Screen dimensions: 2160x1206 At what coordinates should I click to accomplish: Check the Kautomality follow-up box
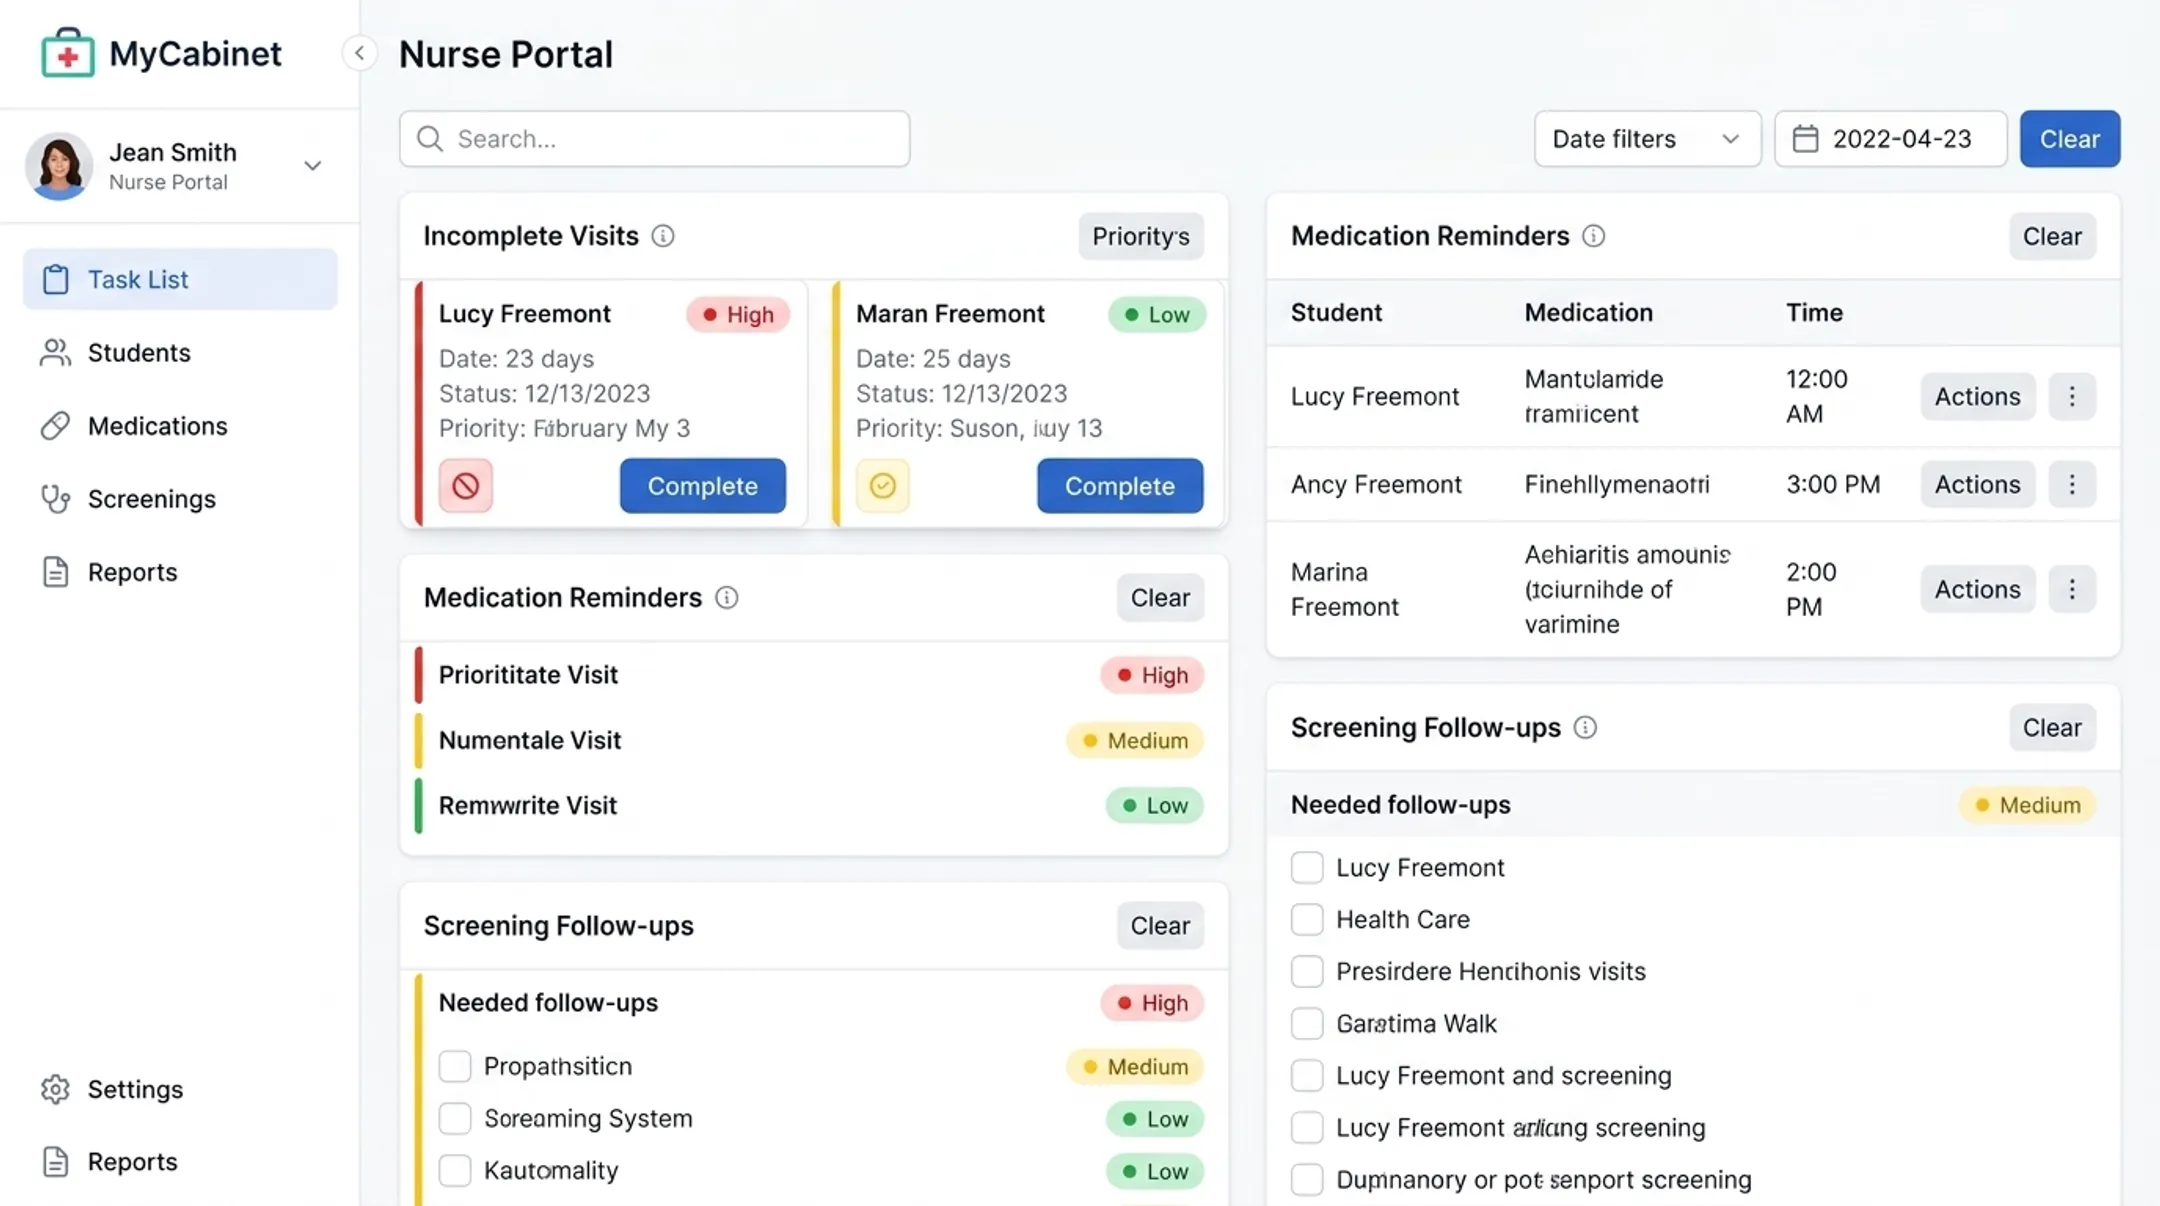455,1171
